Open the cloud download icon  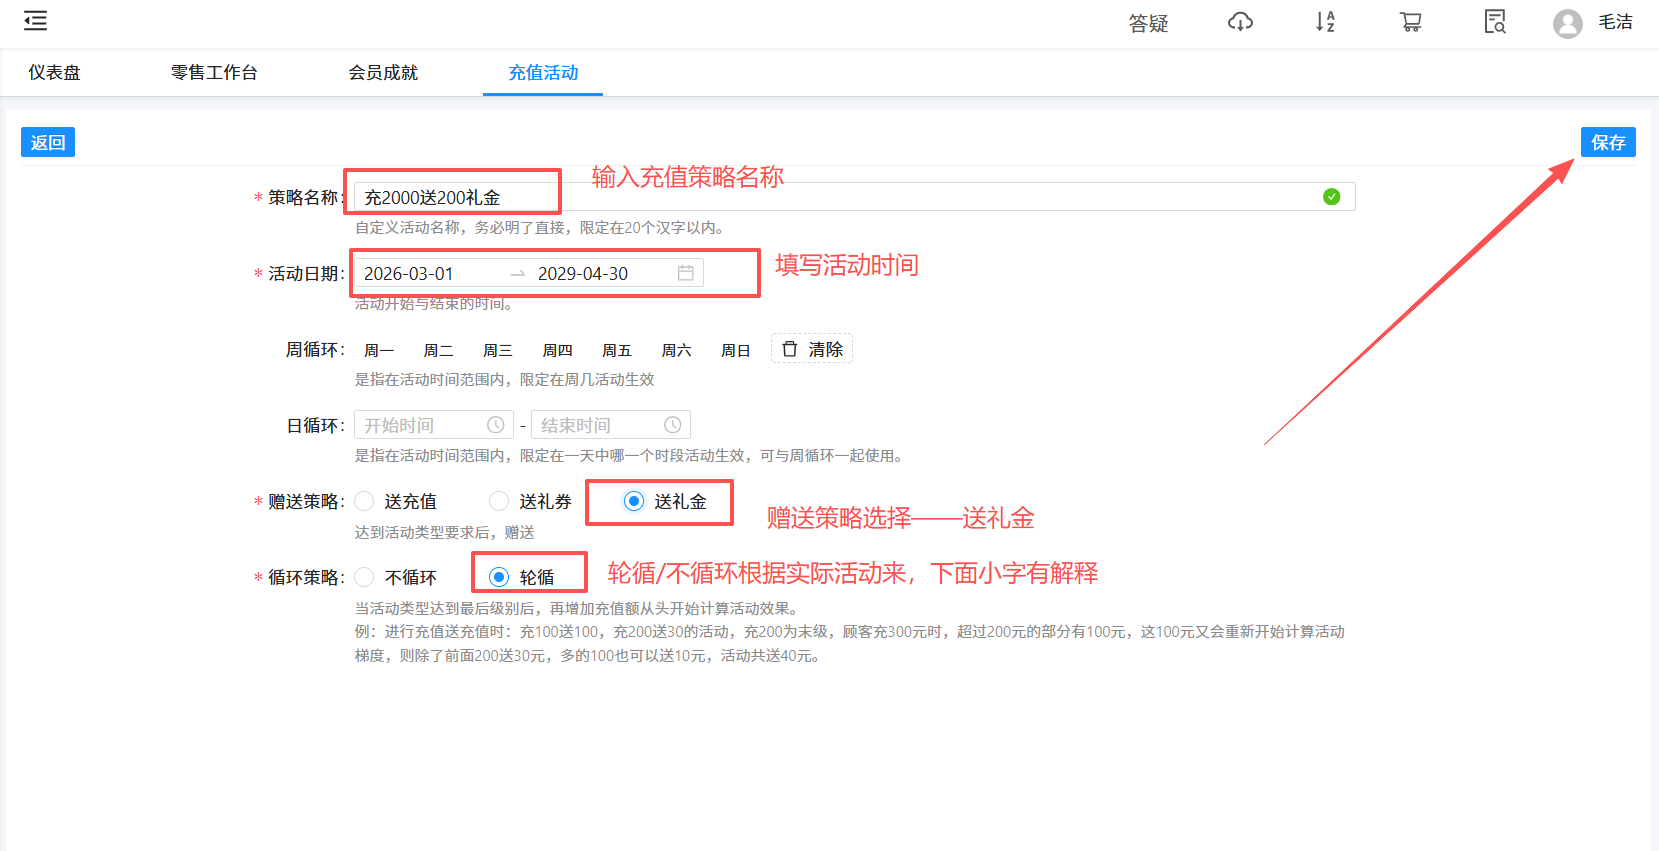(1240, 22)
